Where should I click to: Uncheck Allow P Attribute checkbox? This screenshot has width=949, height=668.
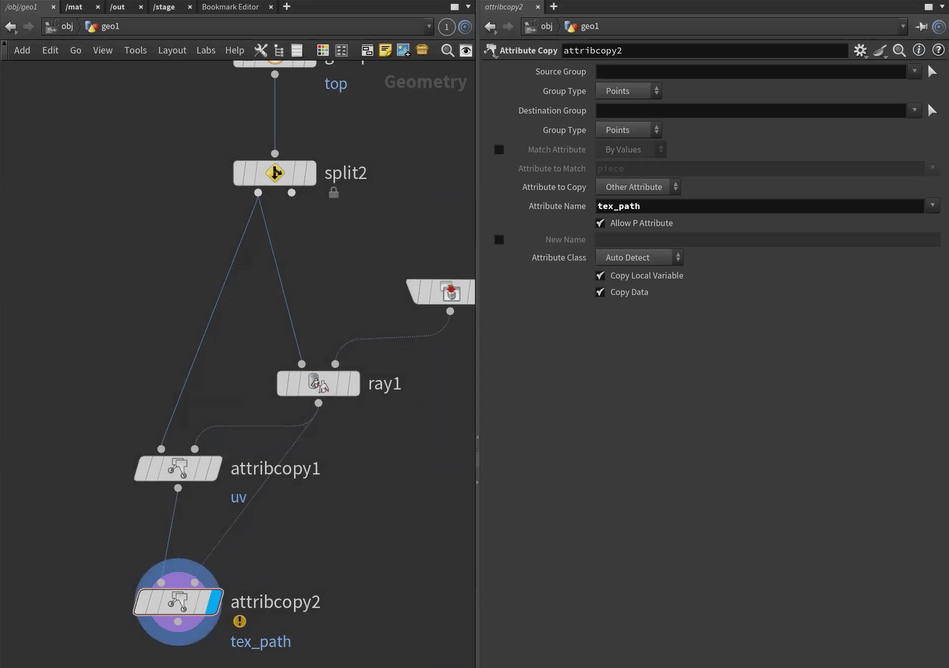coord(600,223)
